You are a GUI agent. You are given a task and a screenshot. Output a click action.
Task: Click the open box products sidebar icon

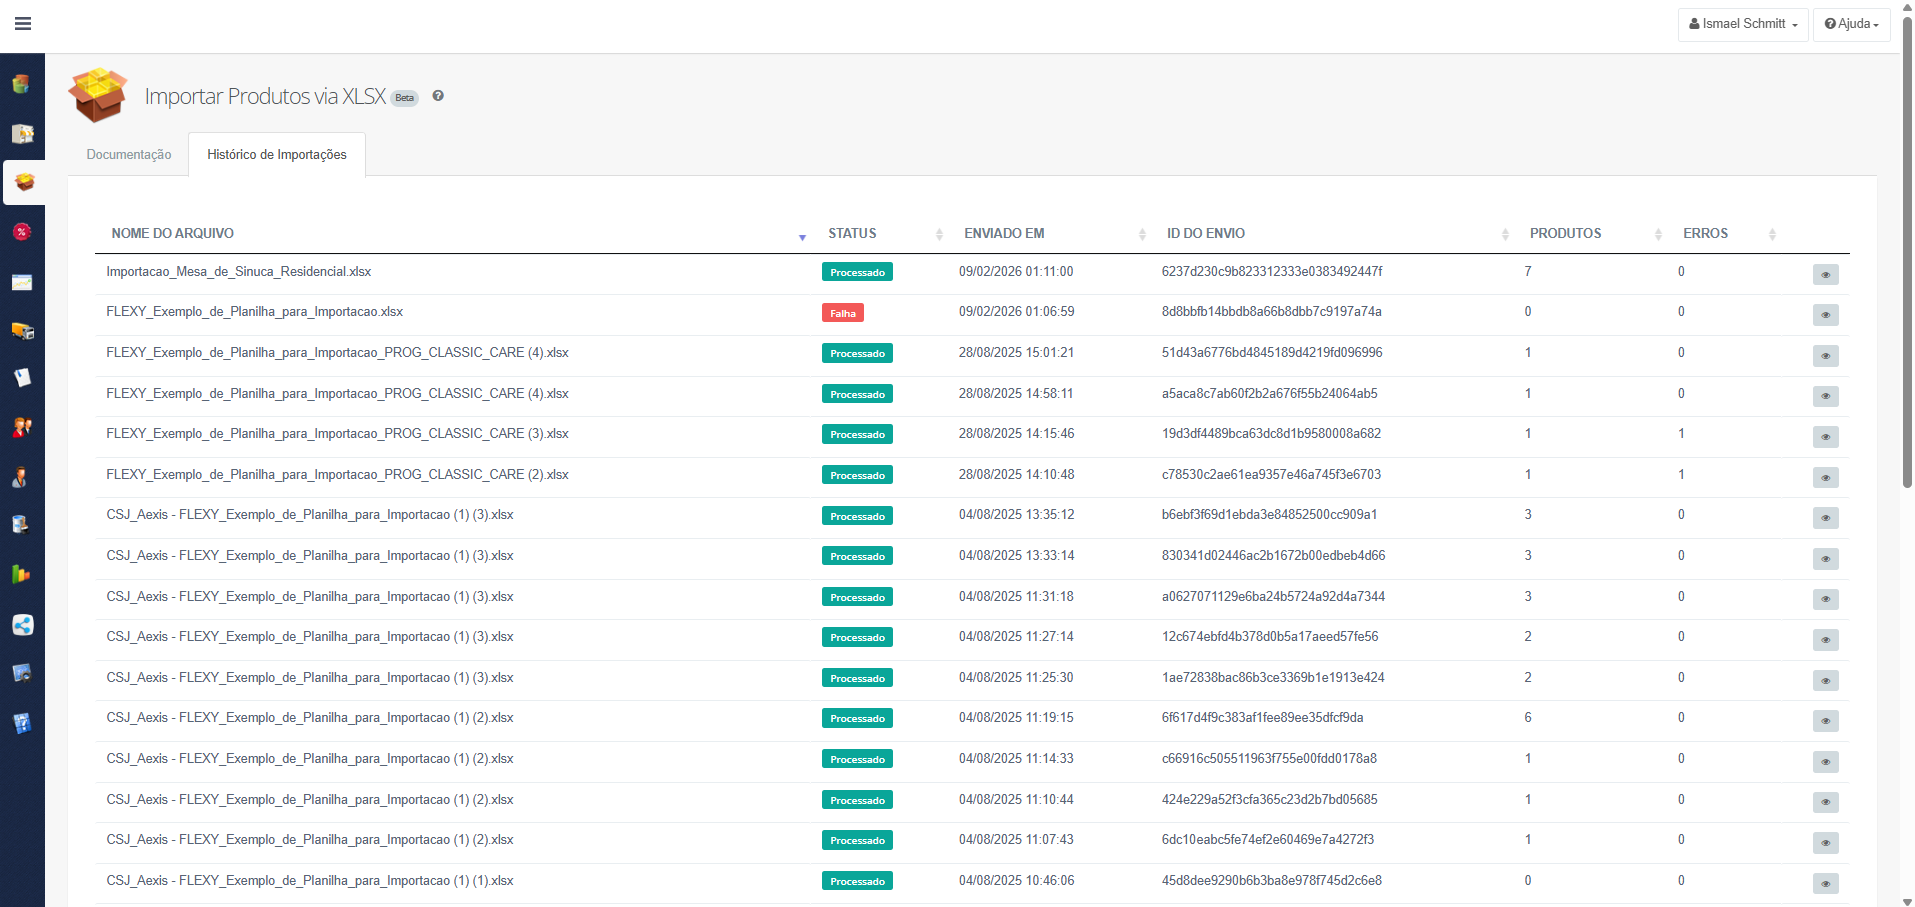24,183
